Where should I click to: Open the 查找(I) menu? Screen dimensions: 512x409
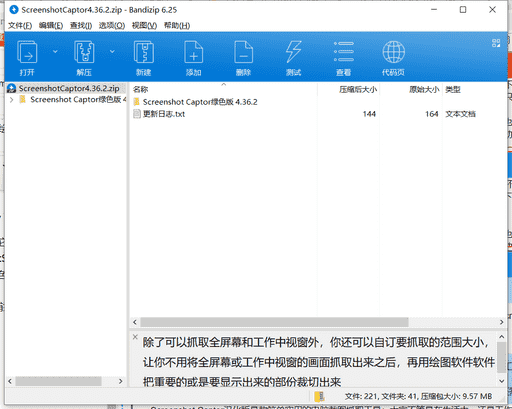81,26
